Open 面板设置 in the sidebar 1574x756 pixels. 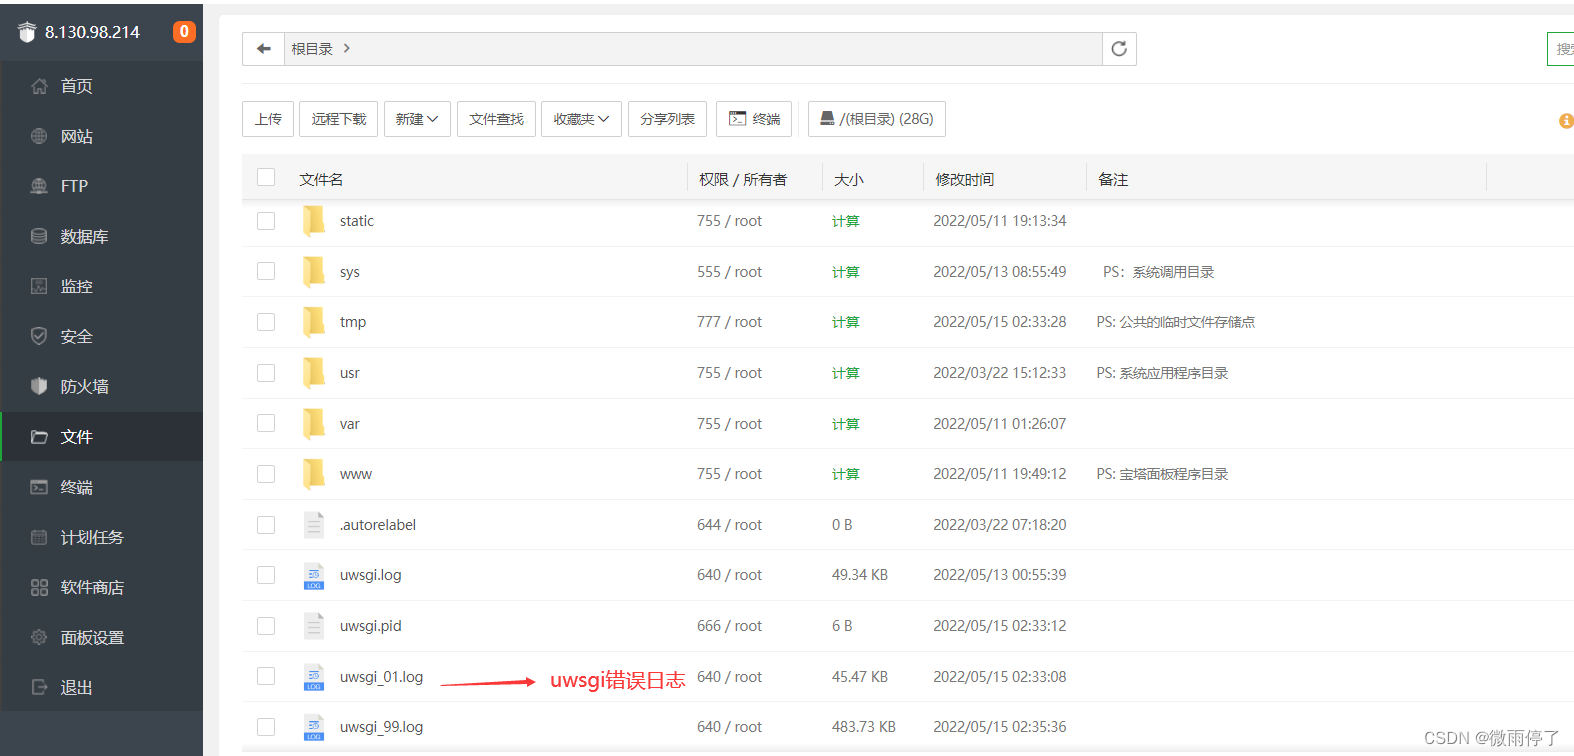point(92,637)
